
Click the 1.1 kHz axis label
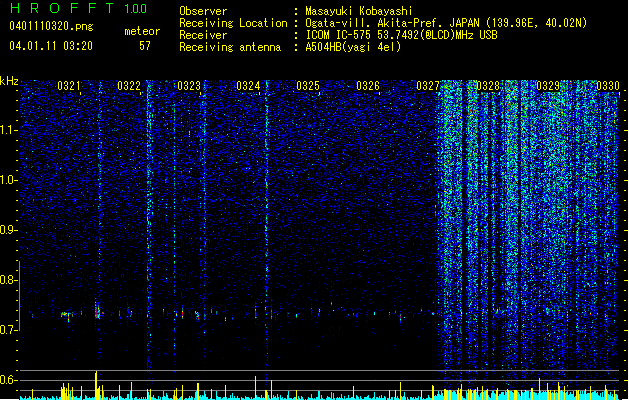(8, 130)
